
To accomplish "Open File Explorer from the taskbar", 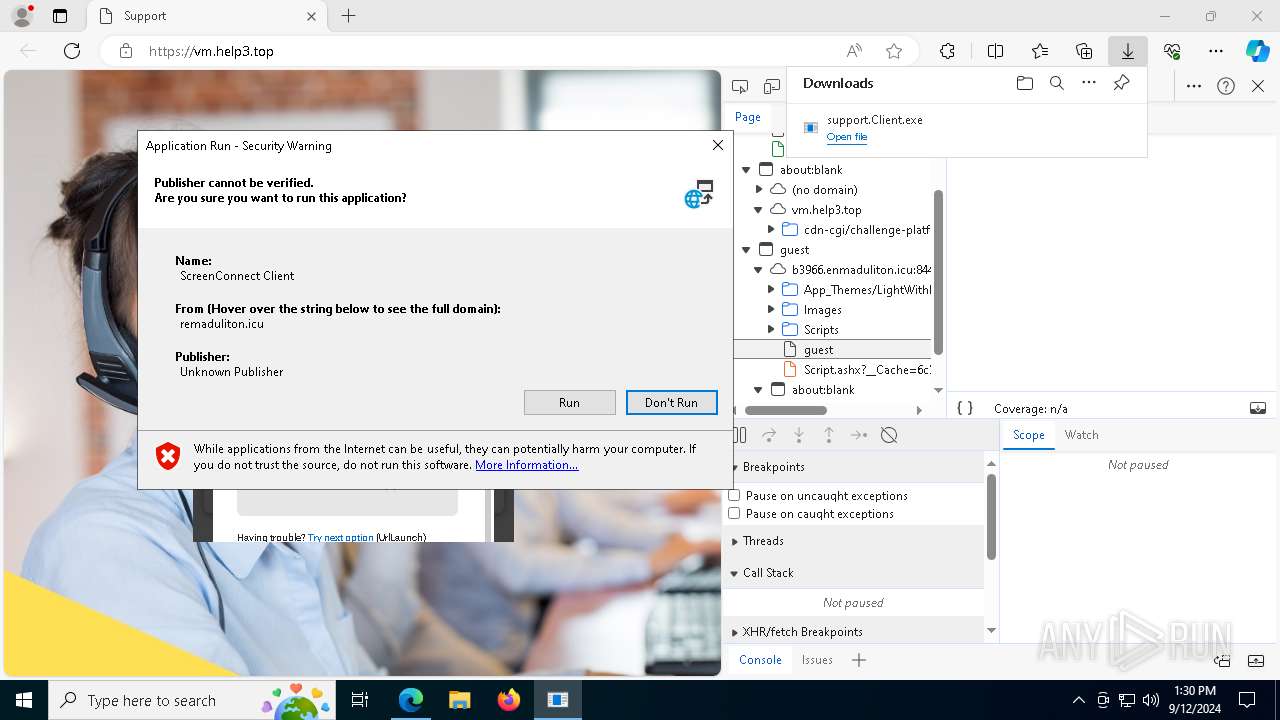I will pyautogui.click(x=459, y=700).
